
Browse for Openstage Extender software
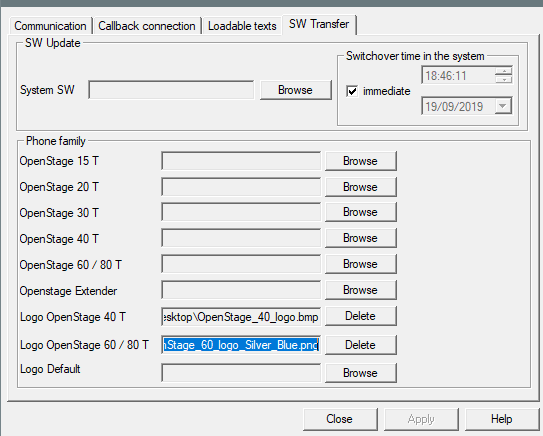(x=360, y=290)
